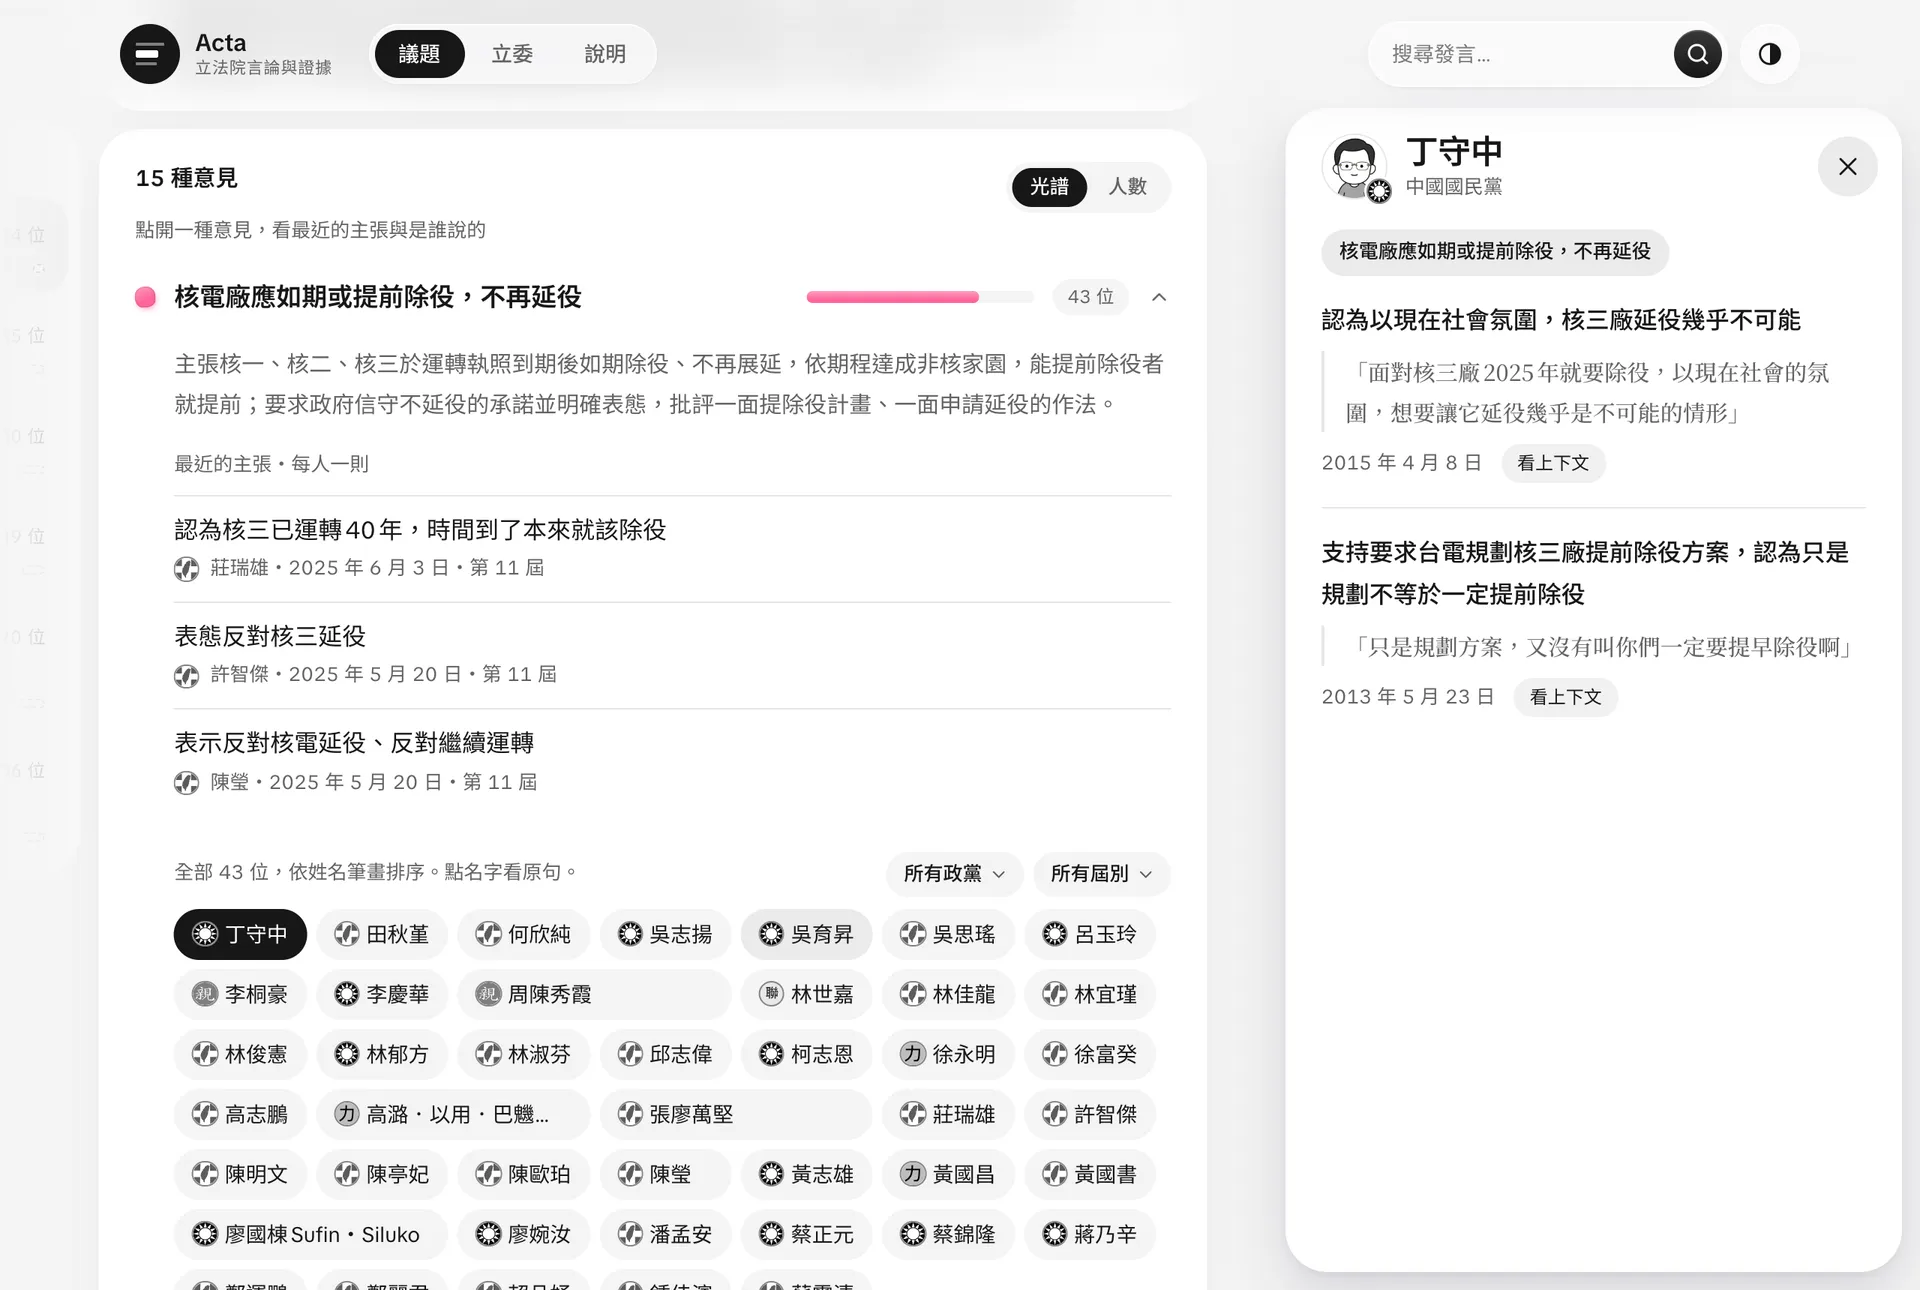Open statement 表態反對核三延役

[x=270, y=636]
